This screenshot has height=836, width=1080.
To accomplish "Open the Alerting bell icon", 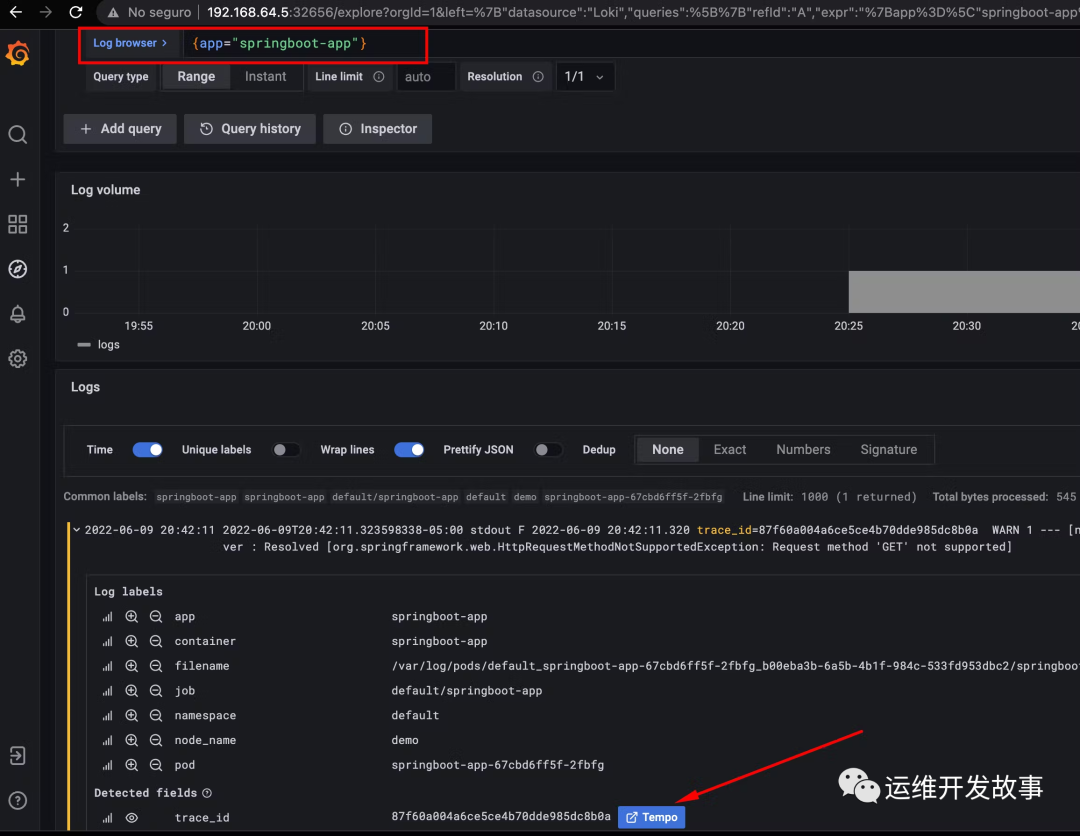I will (x=18, y=314).
